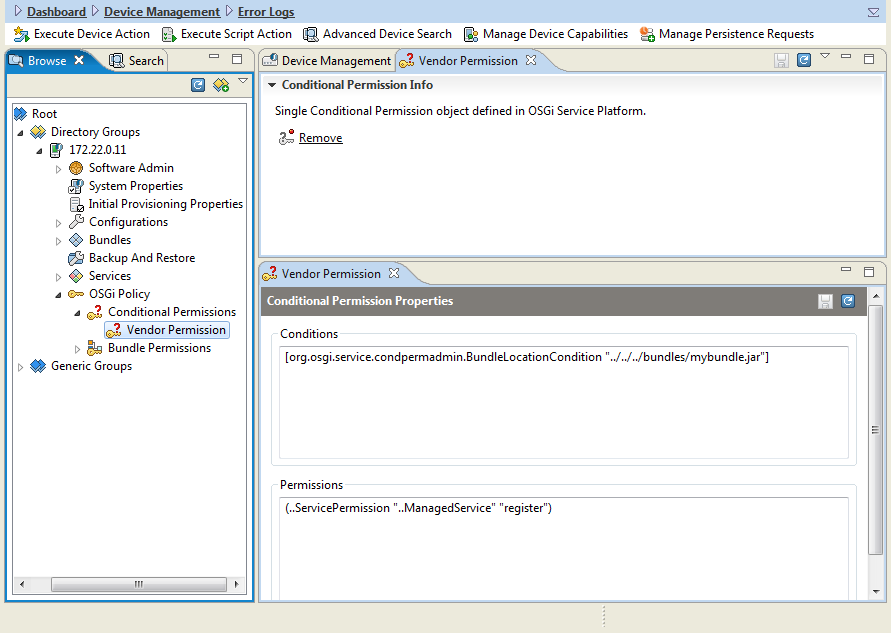Click into the Permissions text field
The width and height of the screenshot is (891, 633).
pos(564,548)
